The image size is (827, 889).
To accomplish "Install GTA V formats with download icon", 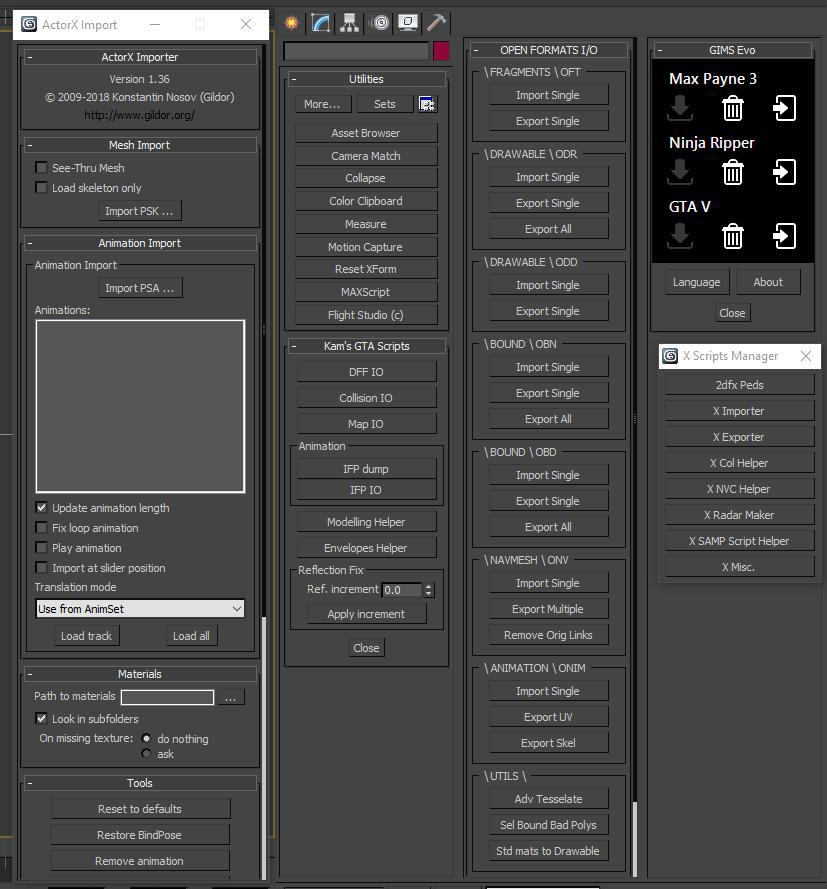I will click(680, 237).
